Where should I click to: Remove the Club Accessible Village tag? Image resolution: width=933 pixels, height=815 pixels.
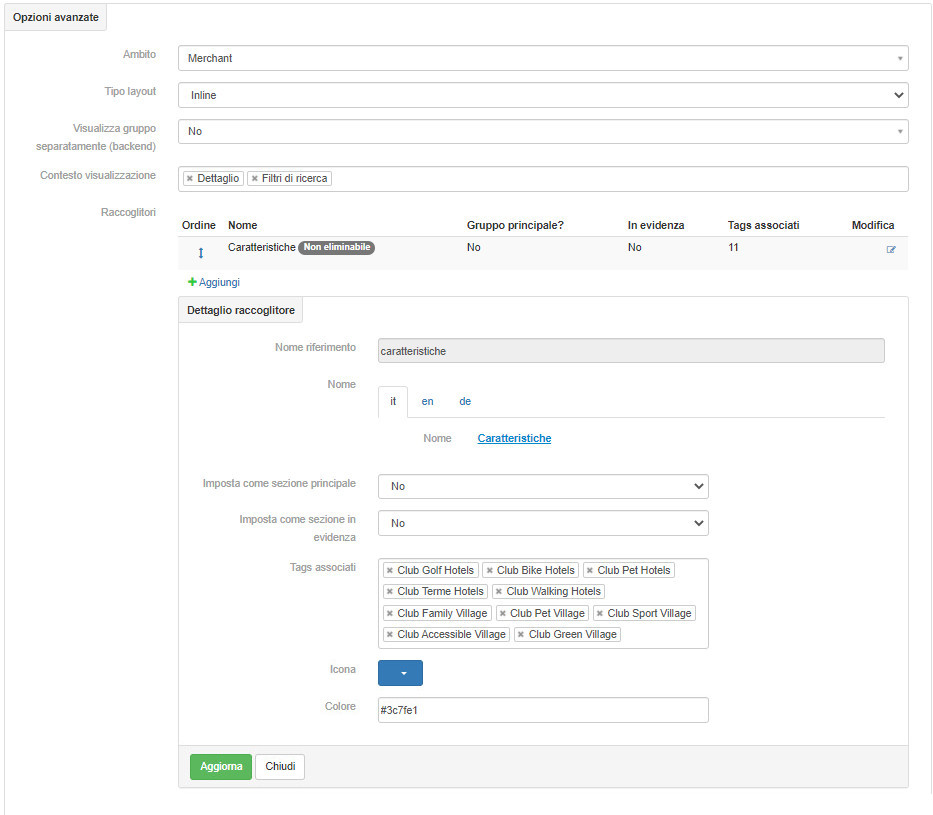[390, 635]
